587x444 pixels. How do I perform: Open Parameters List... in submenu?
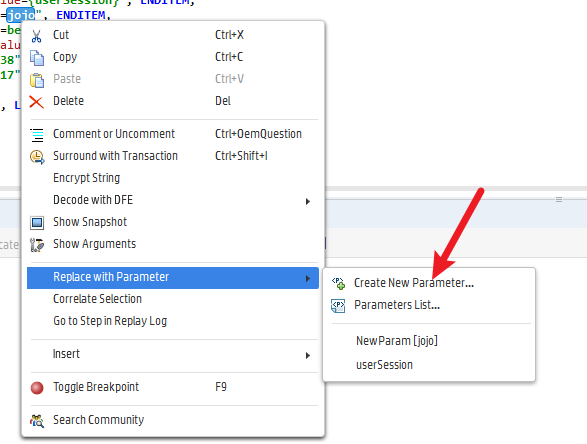[x=429, y=305]
